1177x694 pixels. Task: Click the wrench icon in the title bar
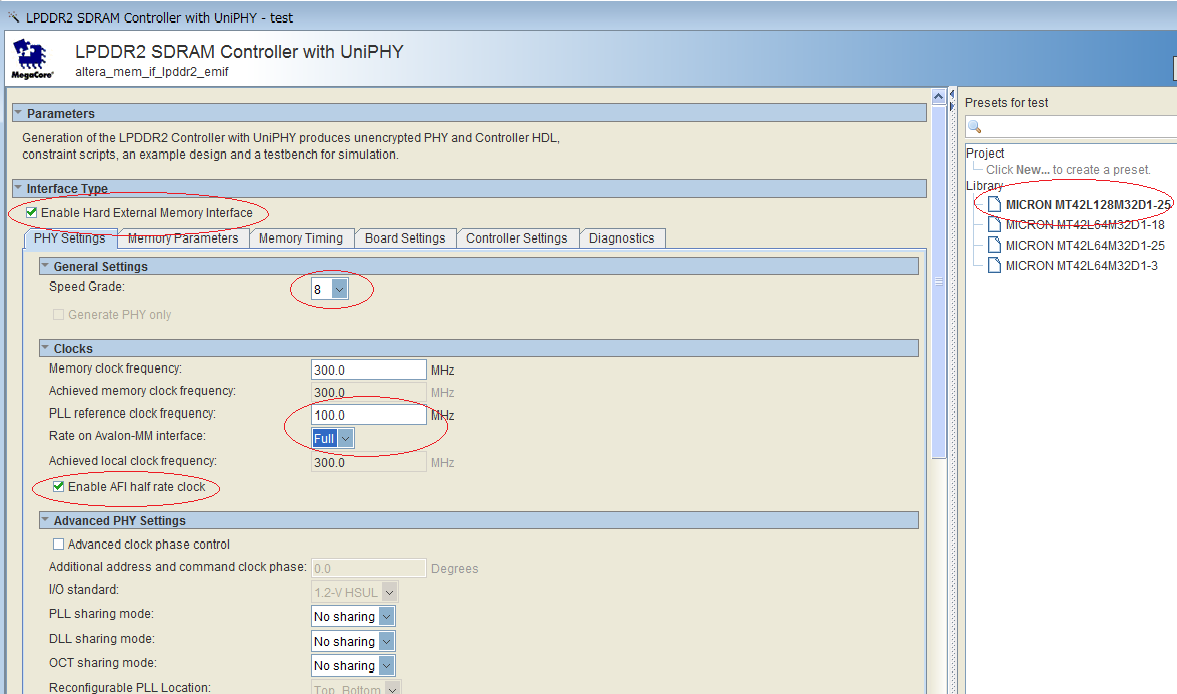13,17
